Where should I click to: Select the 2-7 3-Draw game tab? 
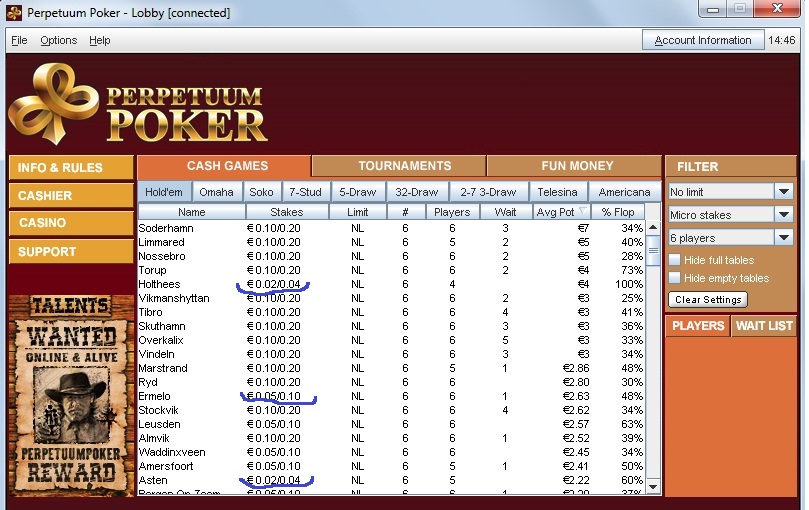pos(489,192)
